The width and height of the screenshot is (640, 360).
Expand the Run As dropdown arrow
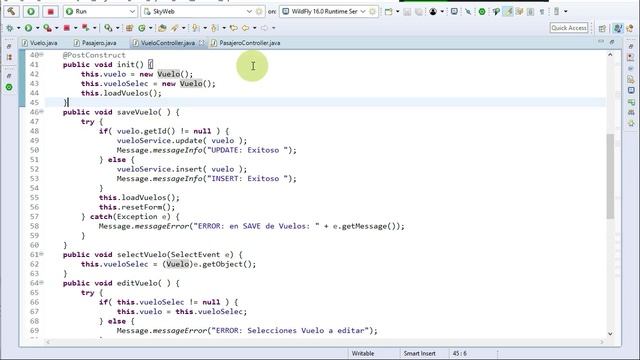pyautogui.click(x=38, y=28)
